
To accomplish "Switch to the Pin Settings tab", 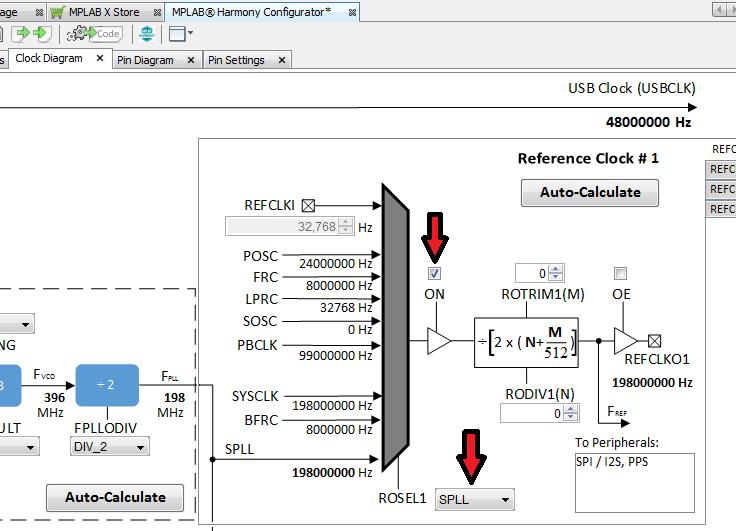I will [x=236, y=60].
